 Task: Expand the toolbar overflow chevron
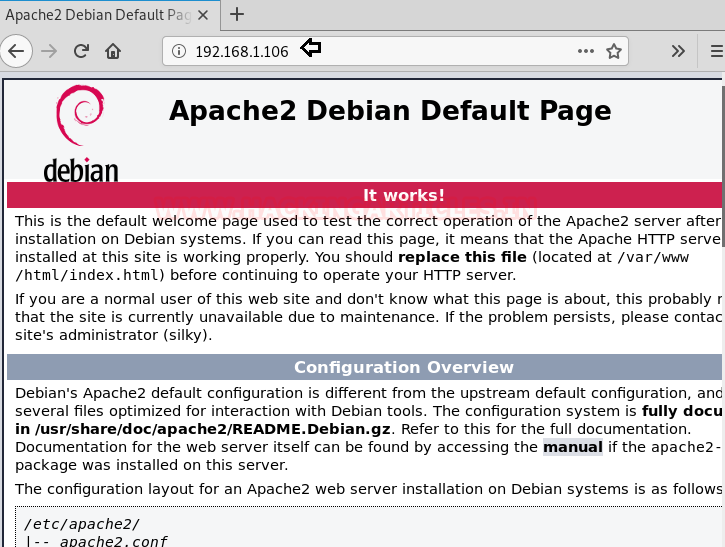[x=678, y=51]
